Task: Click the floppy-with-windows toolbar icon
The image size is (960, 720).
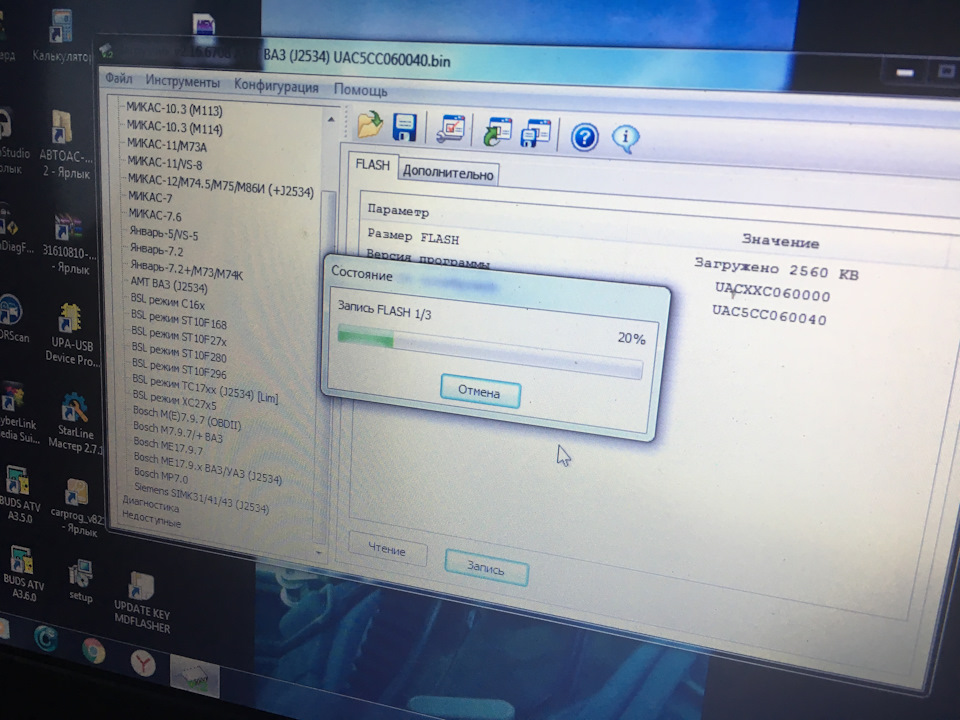Action: click(537, 133)
